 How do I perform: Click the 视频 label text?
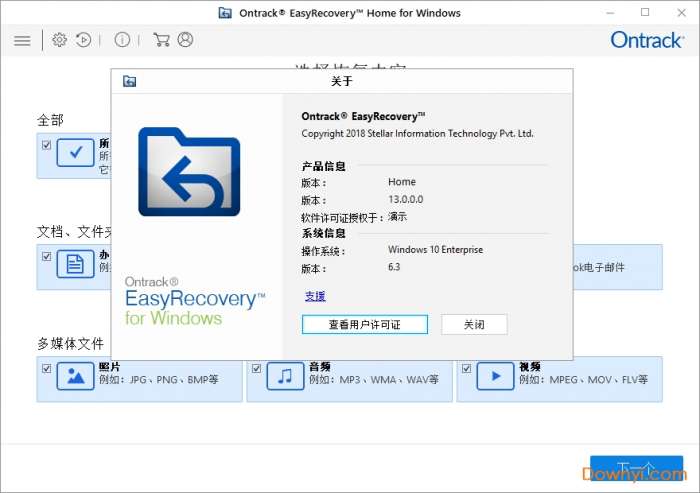pyautogui.click(x=530, y=367)
